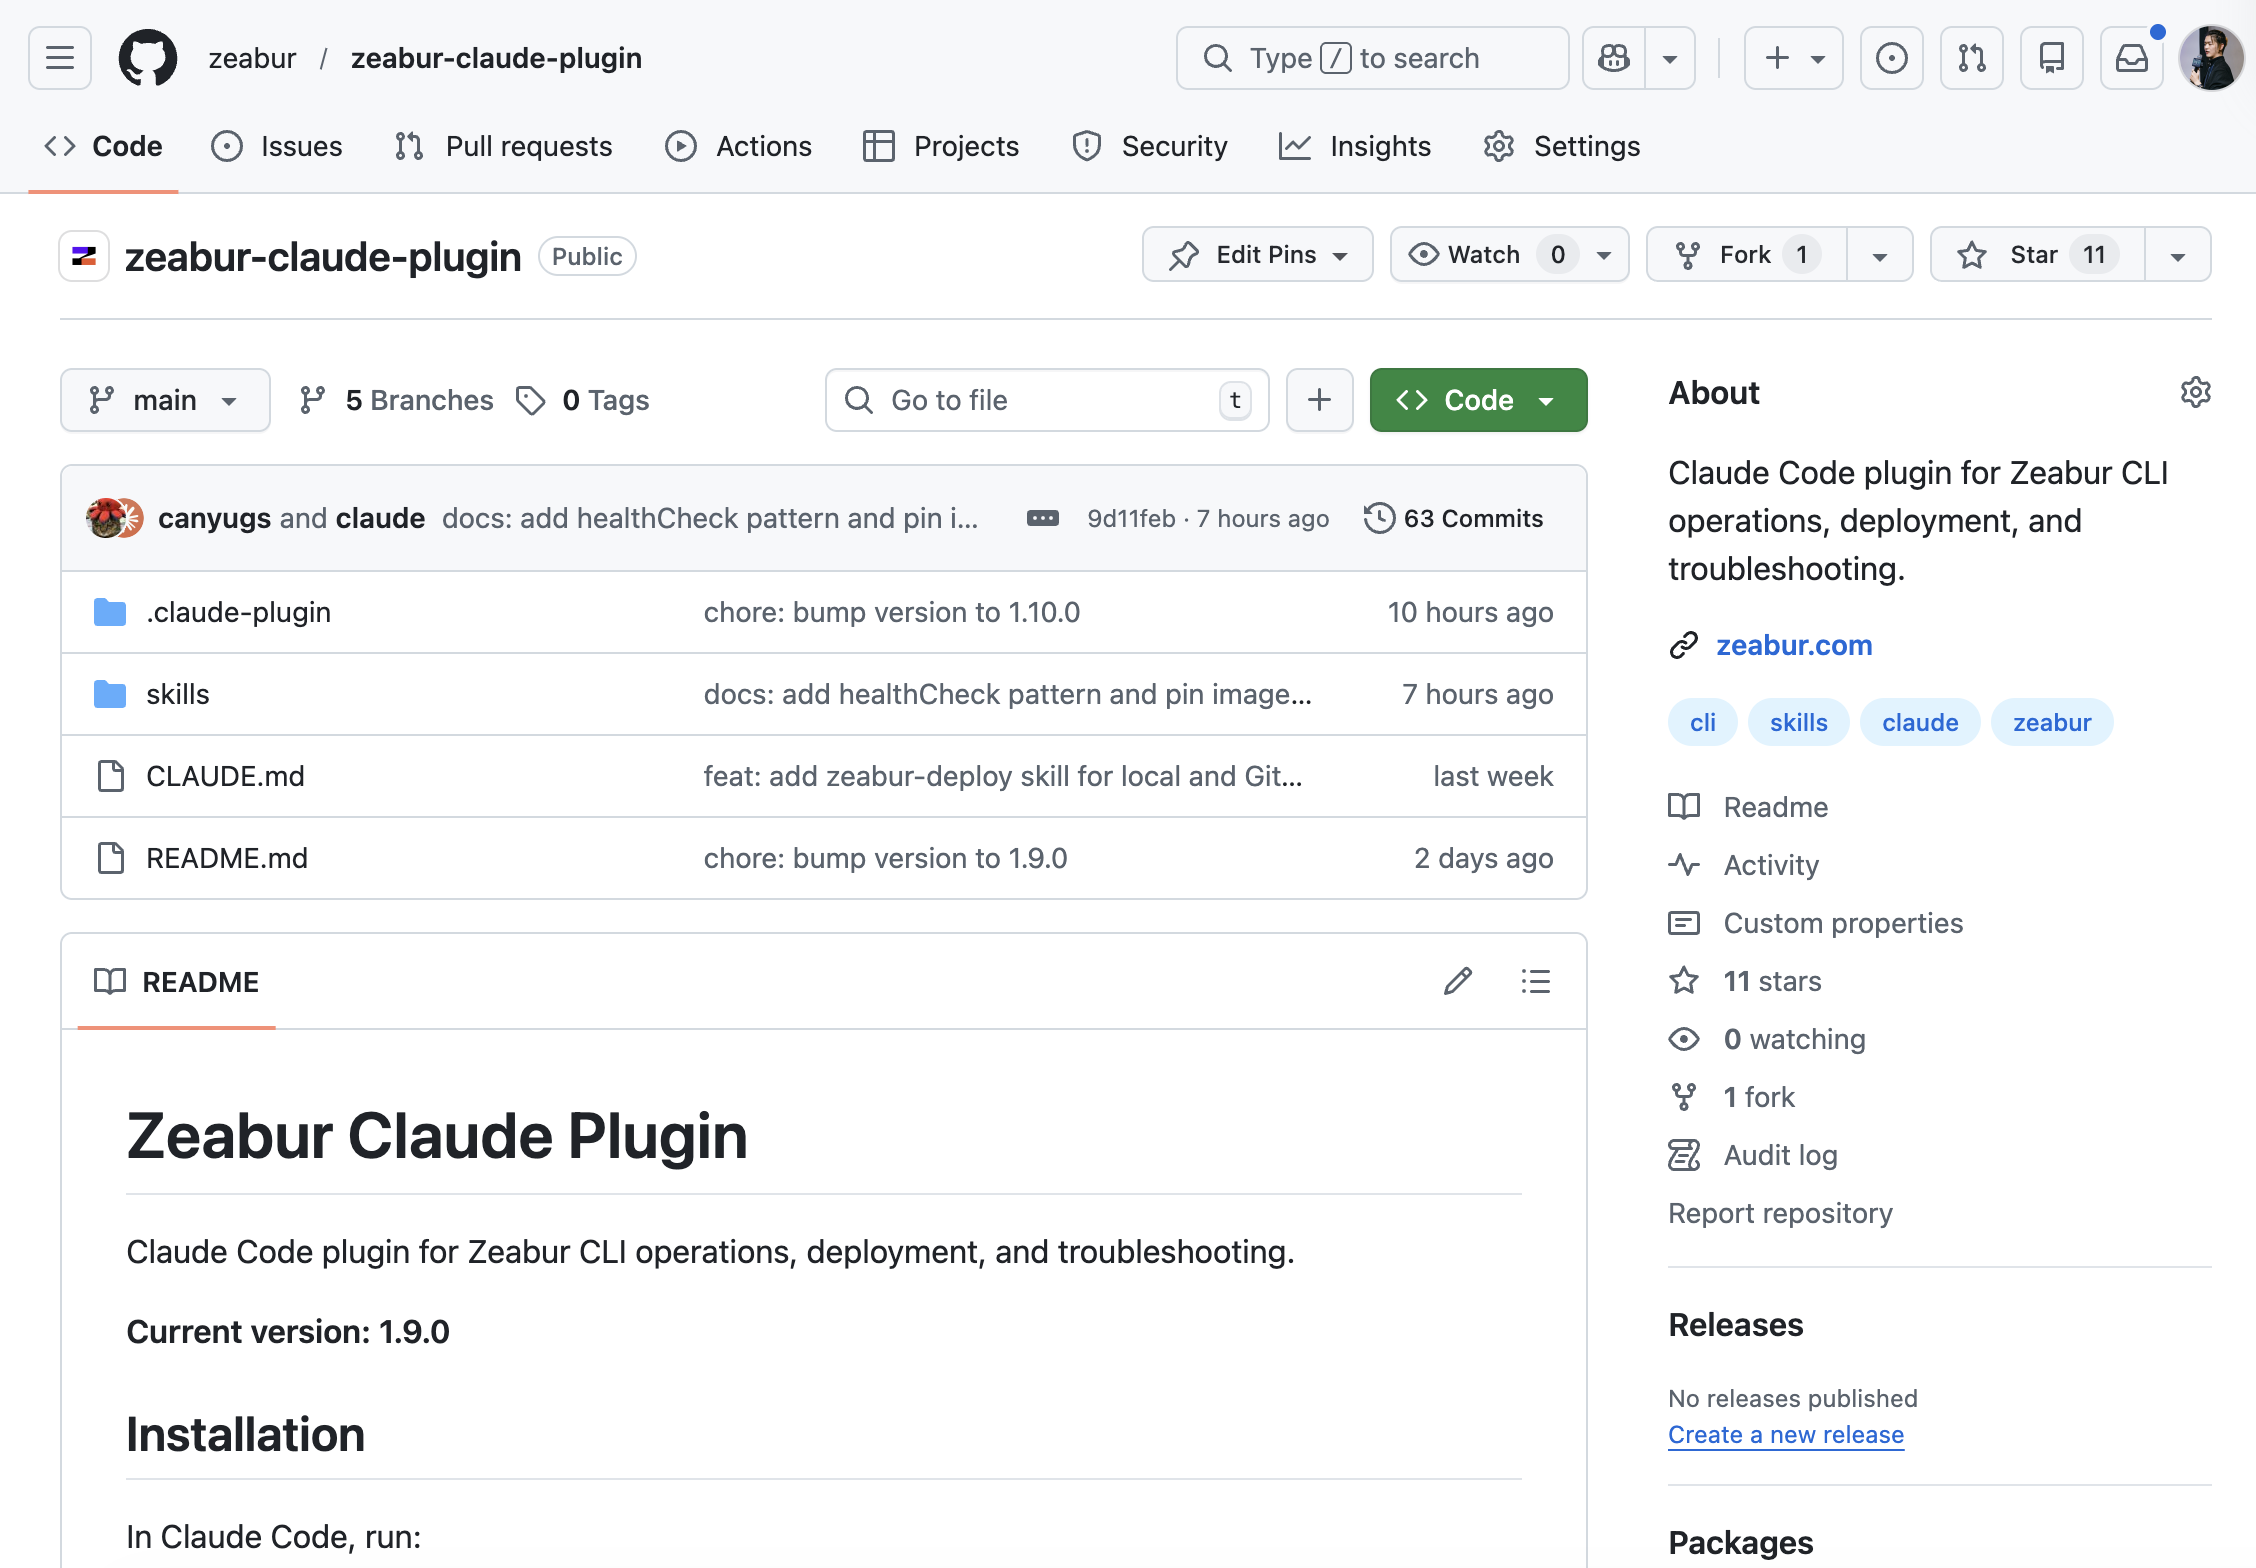
Task: Click the Go to file search field
Action: tap(1045, 399)
